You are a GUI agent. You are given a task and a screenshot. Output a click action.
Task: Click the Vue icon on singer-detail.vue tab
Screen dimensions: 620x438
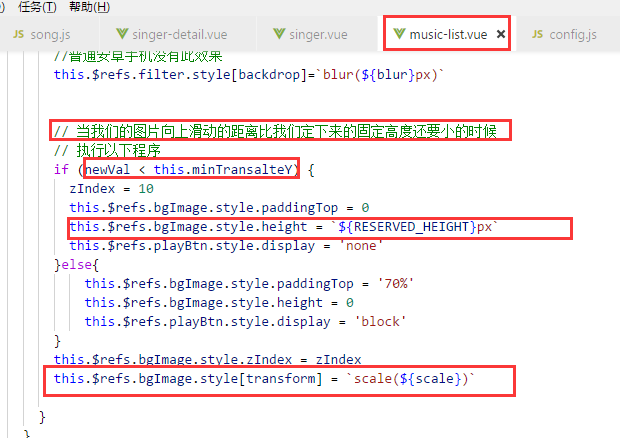122,34
